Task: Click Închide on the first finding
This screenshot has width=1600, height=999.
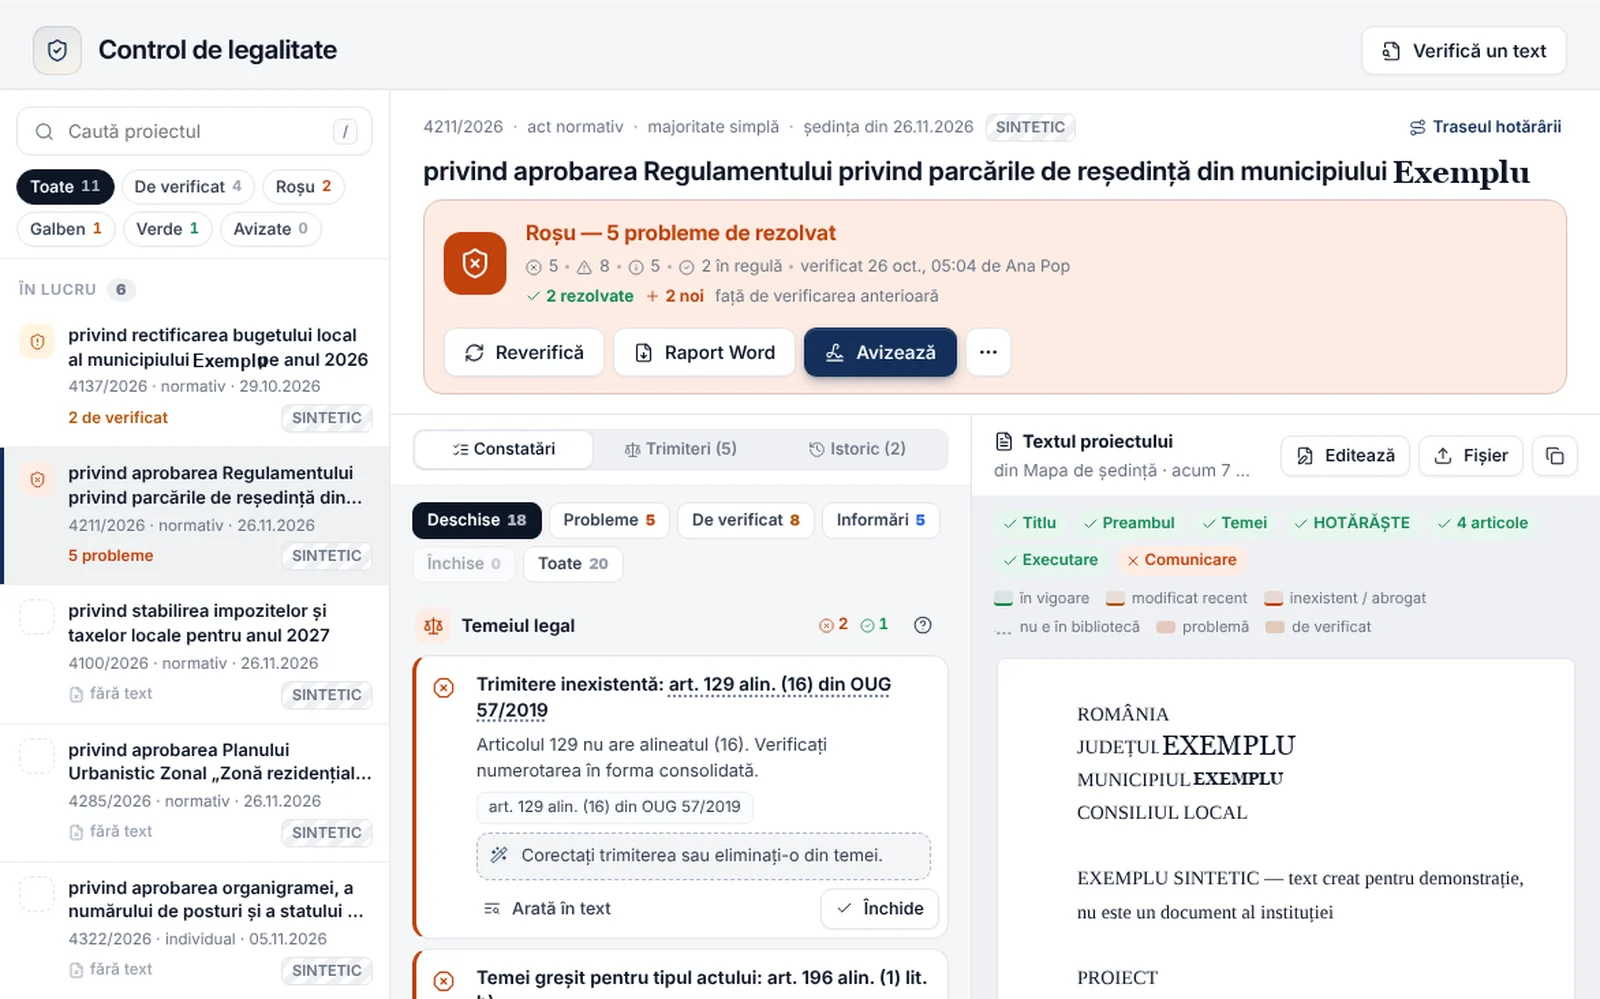Action: [880, 908]
